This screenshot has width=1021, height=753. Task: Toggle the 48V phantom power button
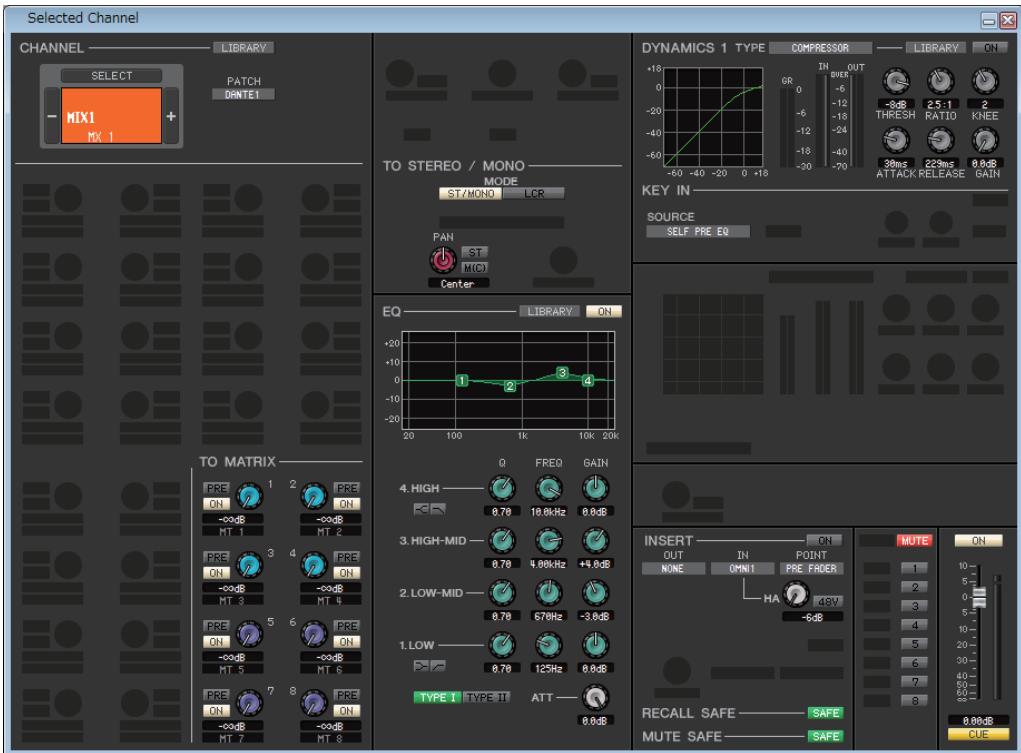tap(828, 601)
